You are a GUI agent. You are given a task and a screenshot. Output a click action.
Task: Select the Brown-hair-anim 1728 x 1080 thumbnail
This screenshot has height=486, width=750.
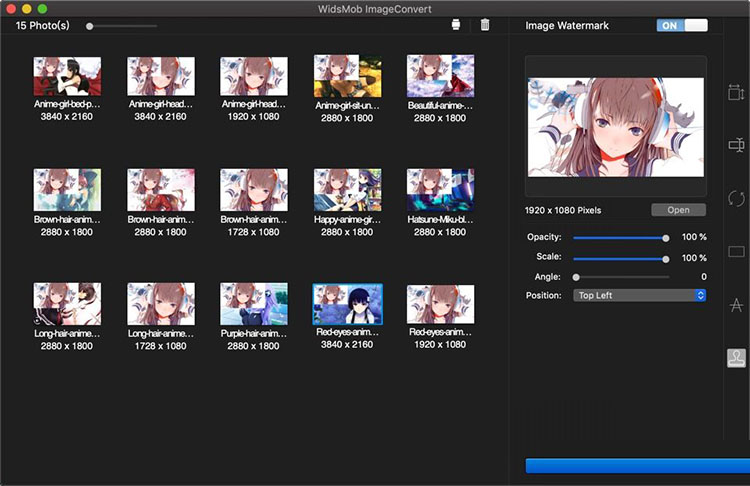point(254,189)
